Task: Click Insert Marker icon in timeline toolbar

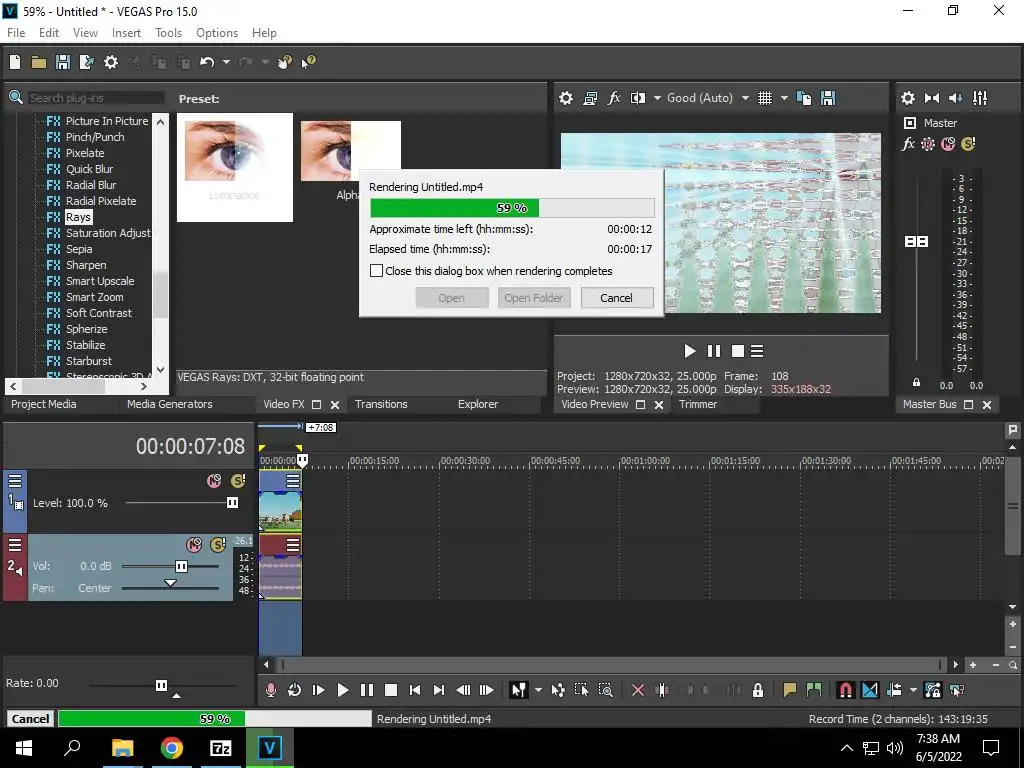Action: 790,690
